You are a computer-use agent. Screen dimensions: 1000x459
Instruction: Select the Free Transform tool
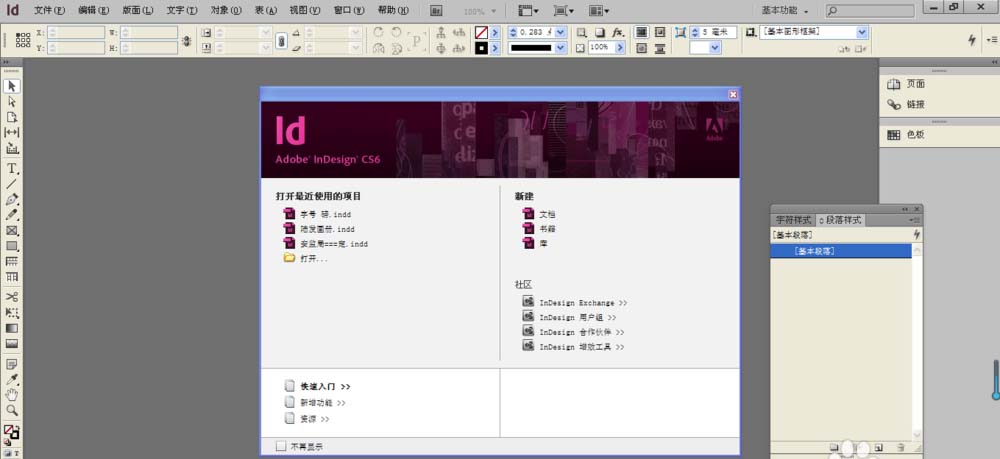[x=11, y=313]
